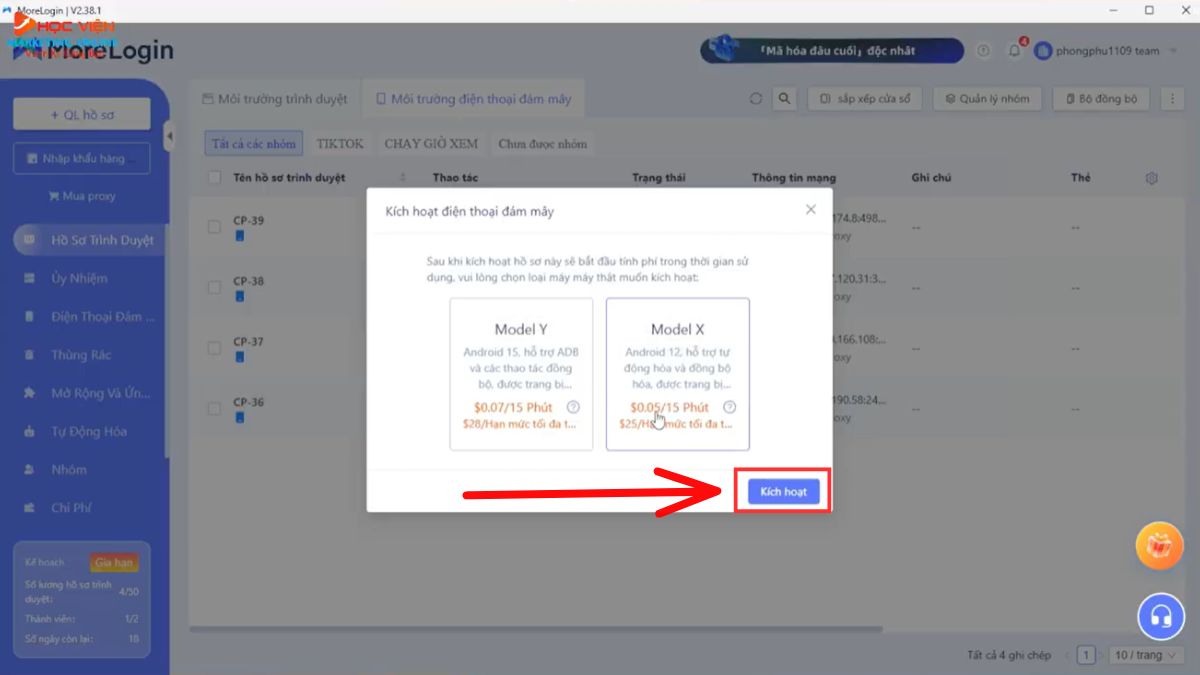Open the headset support chat icon
Viewport: 1200px width, 675px height.
pyautogui.click(x=1160, y=617)
